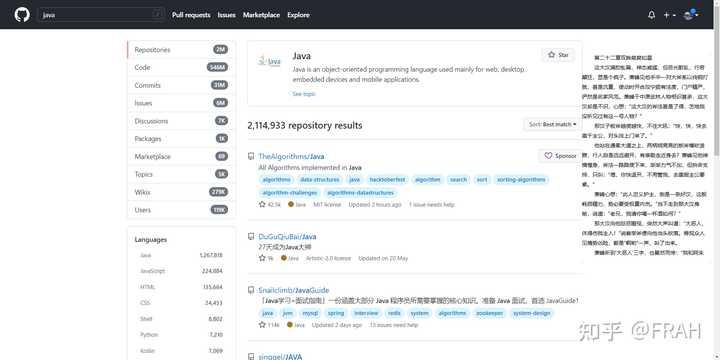720x360 pixels.
Task: Open Pull requests in top navigation
Action: coord(191,15)
